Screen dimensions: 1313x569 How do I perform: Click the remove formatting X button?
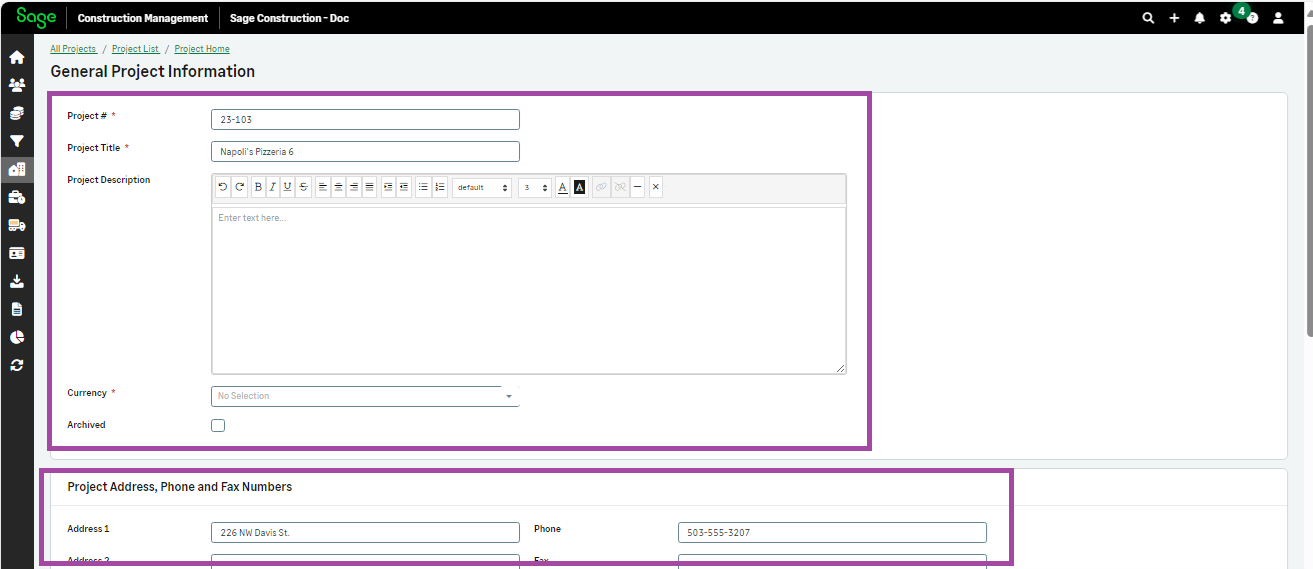(x=655, y=187)
